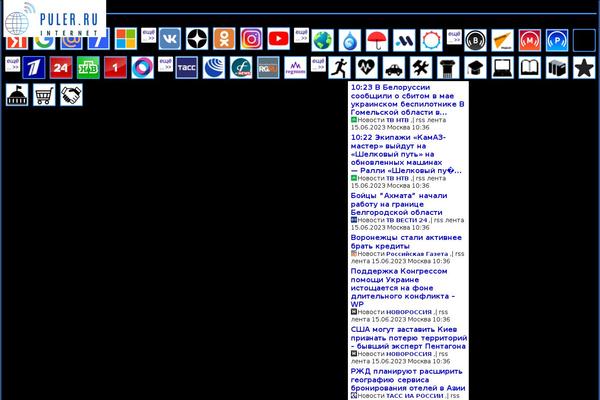Open 'США могут заставить Киев' headline
This screenshot has height=400, width=600.
(x=409, y=338)
